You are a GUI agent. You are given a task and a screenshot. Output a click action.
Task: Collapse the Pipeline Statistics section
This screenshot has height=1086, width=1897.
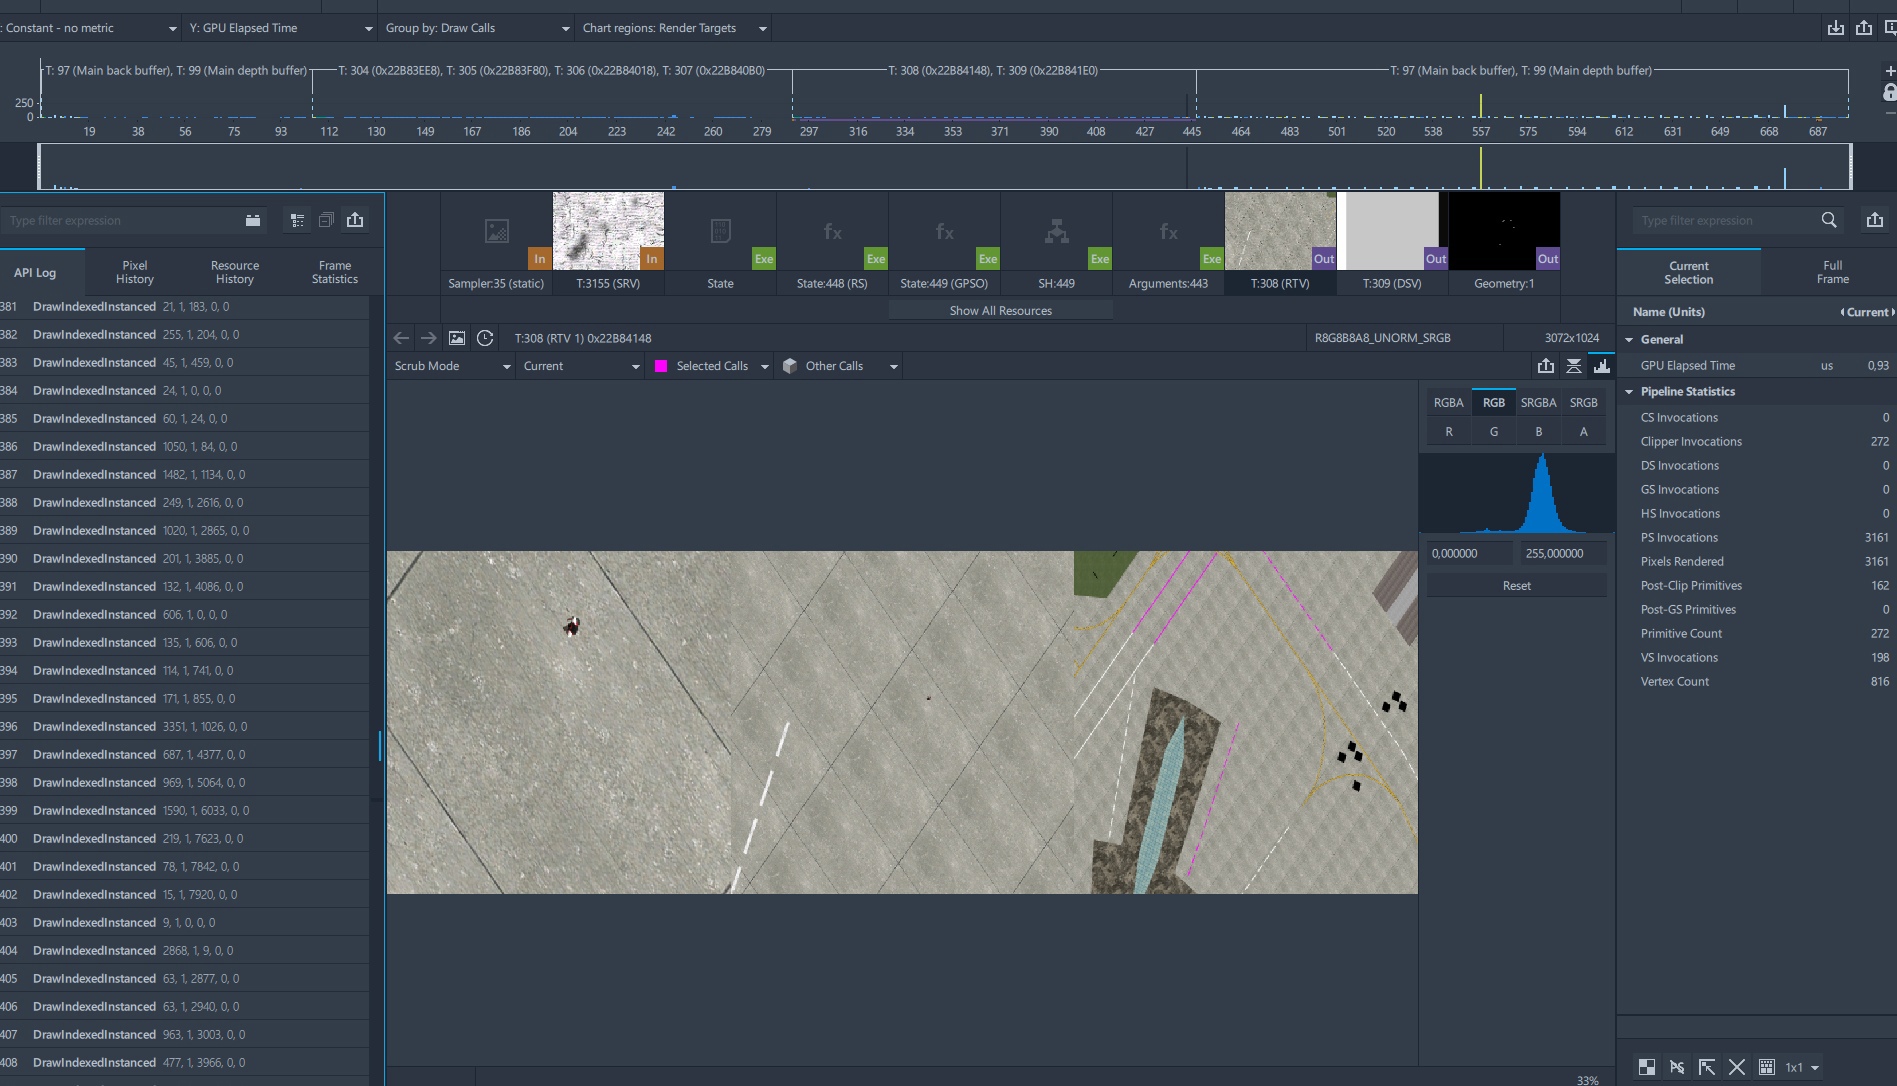pos(1629,392)
